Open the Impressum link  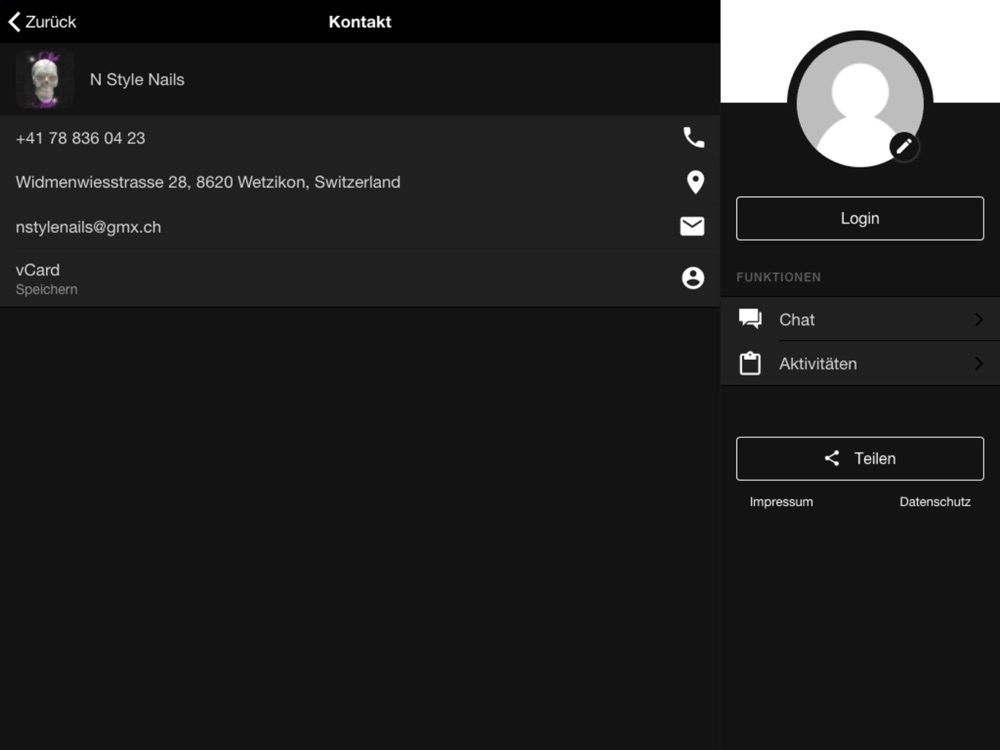tap(781, 502)
